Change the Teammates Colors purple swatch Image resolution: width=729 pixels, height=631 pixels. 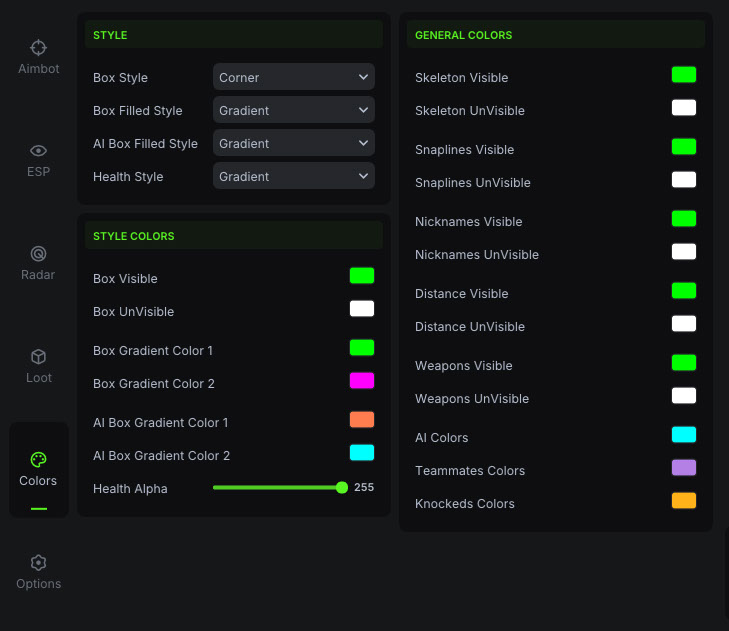click(x=684, y=468)
